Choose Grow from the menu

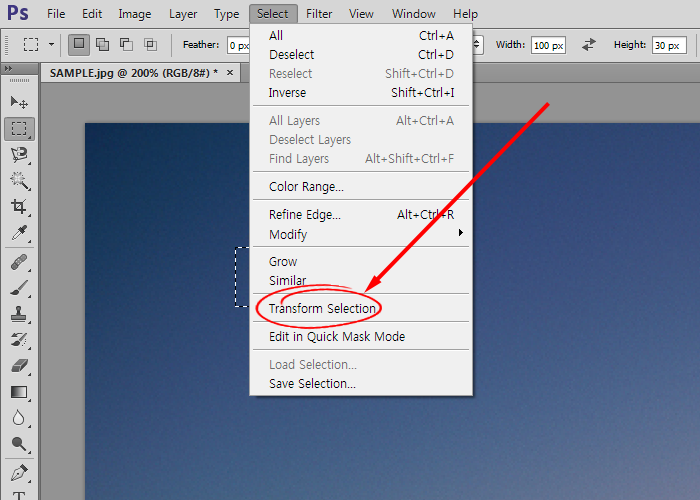tap(361, 262)
